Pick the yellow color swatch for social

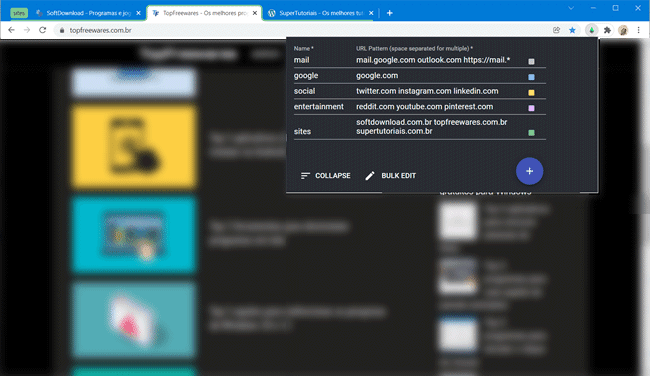[531, 92]
